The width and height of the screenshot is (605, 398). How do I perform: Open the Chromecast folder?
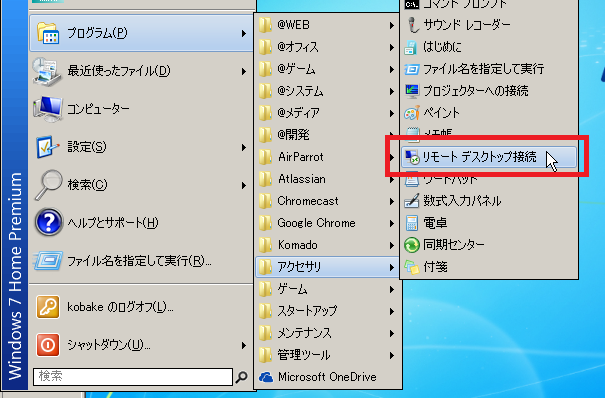click(327, 201)
